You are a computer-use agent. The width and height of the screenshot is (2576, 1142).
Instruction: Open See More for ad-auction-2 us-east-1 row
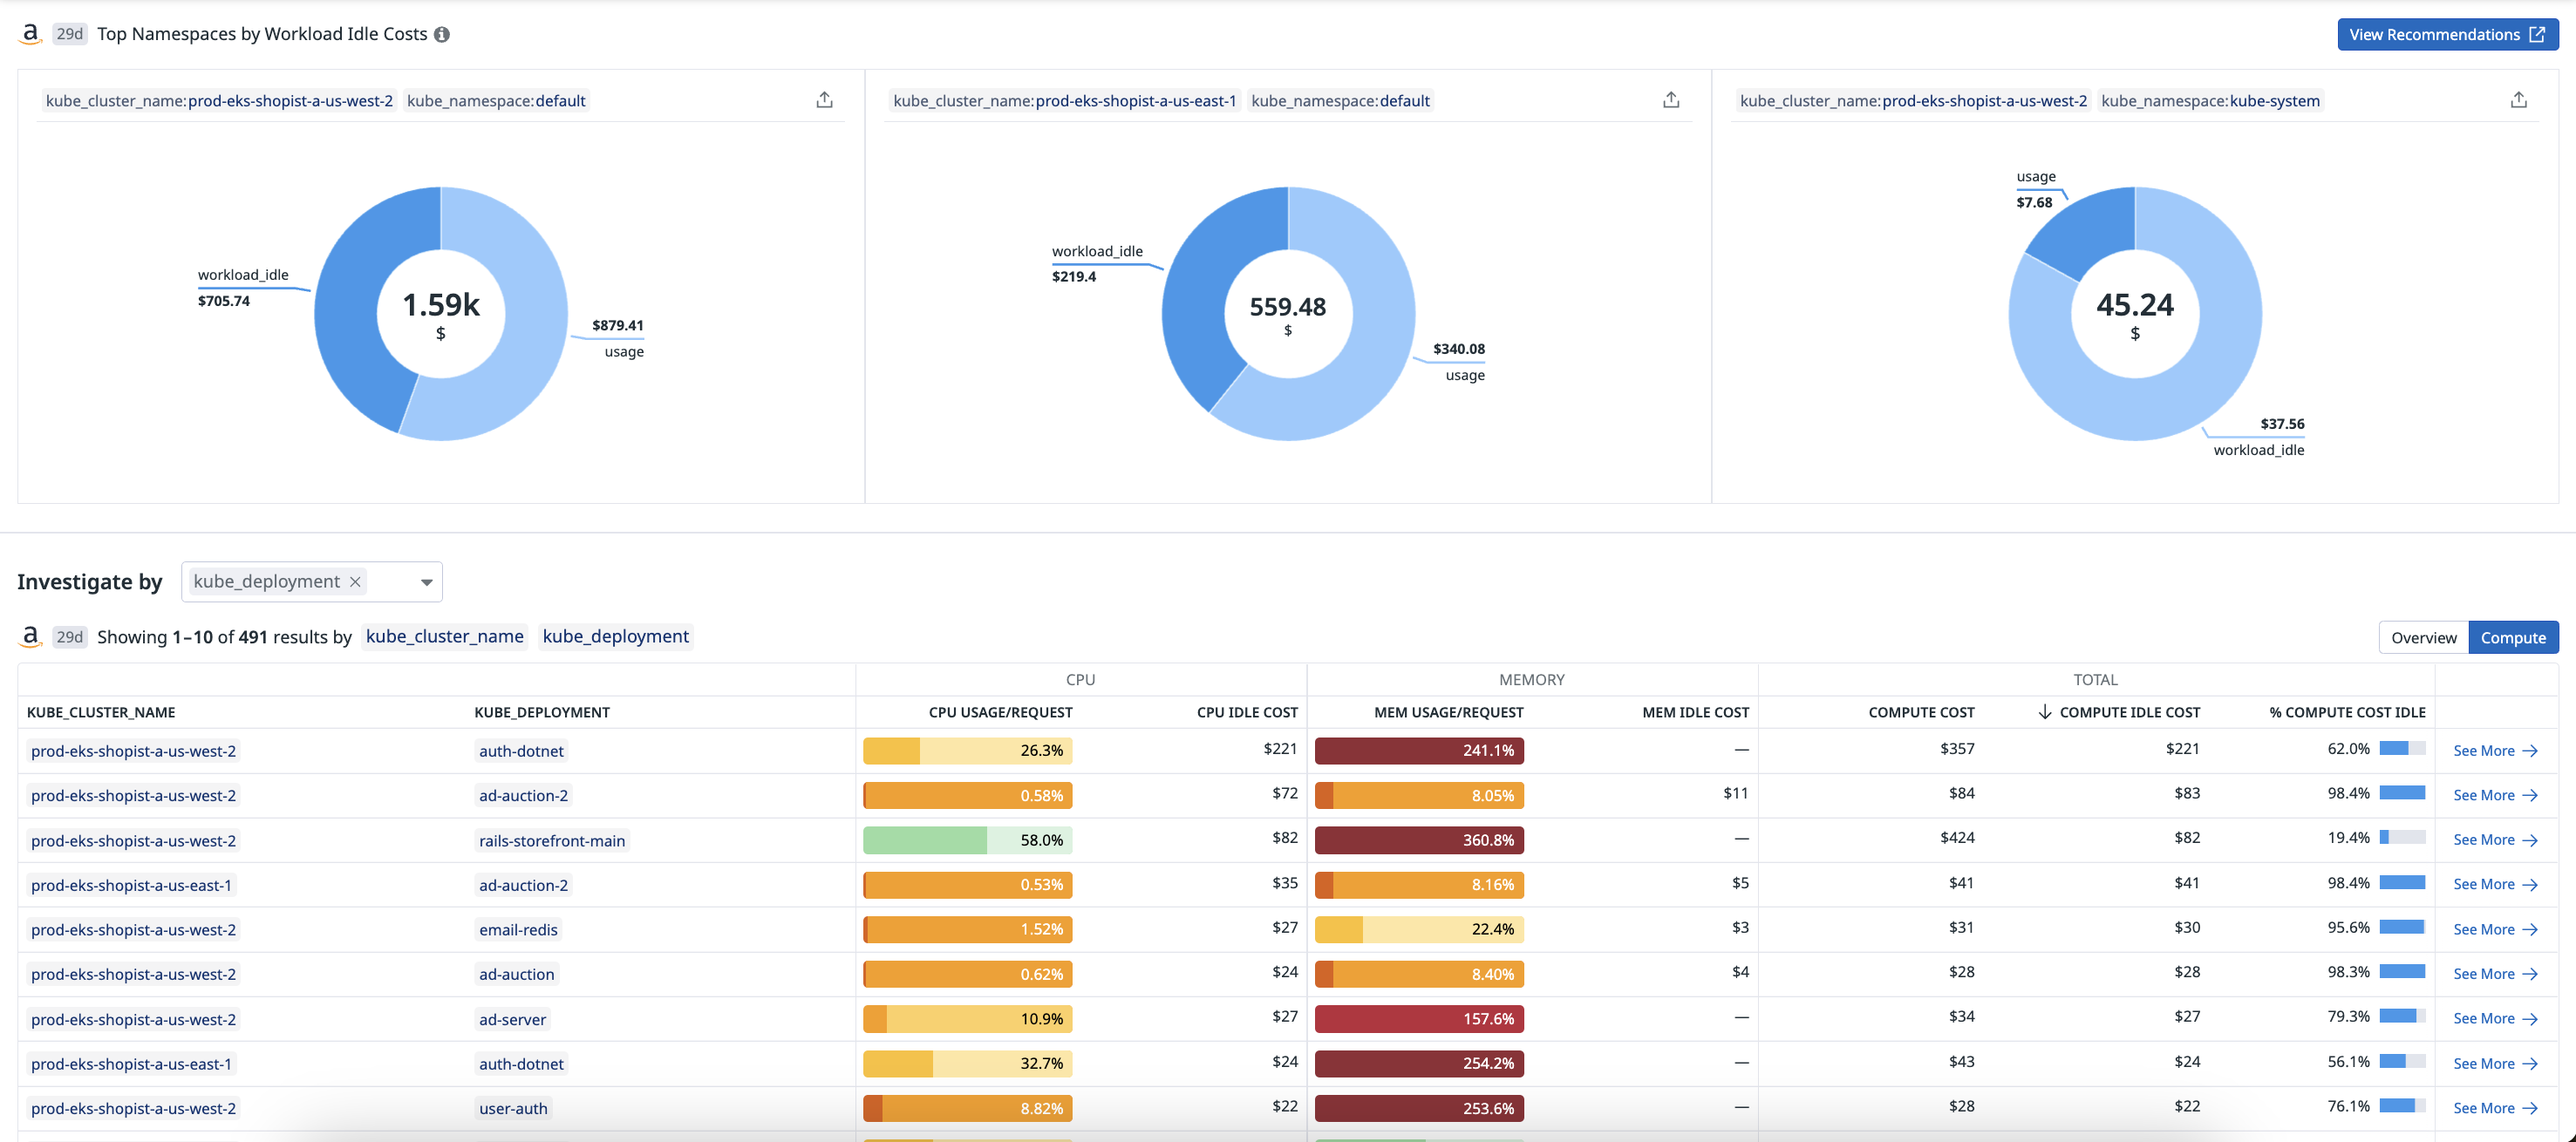pos(2495,884)
